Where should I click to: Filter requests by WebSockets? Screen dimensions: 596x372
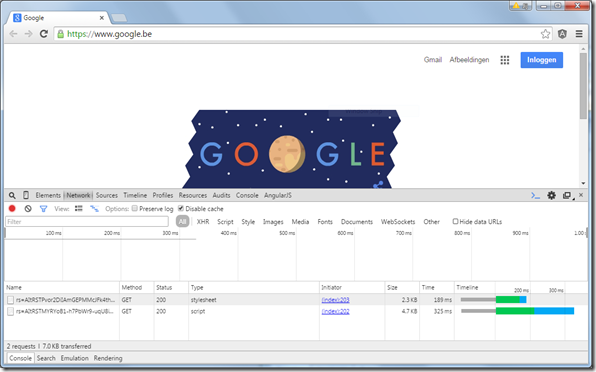[398, 222]
